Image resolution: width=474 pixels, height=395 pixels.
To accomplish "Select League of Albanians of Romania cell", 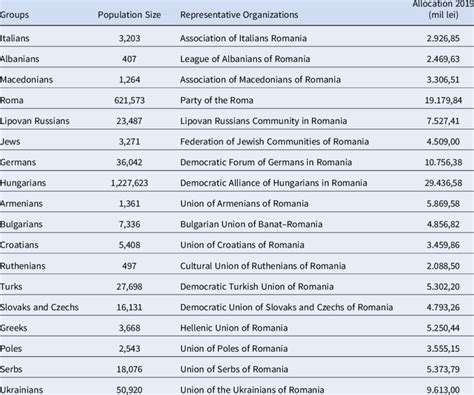I will (x=245, y=59).
